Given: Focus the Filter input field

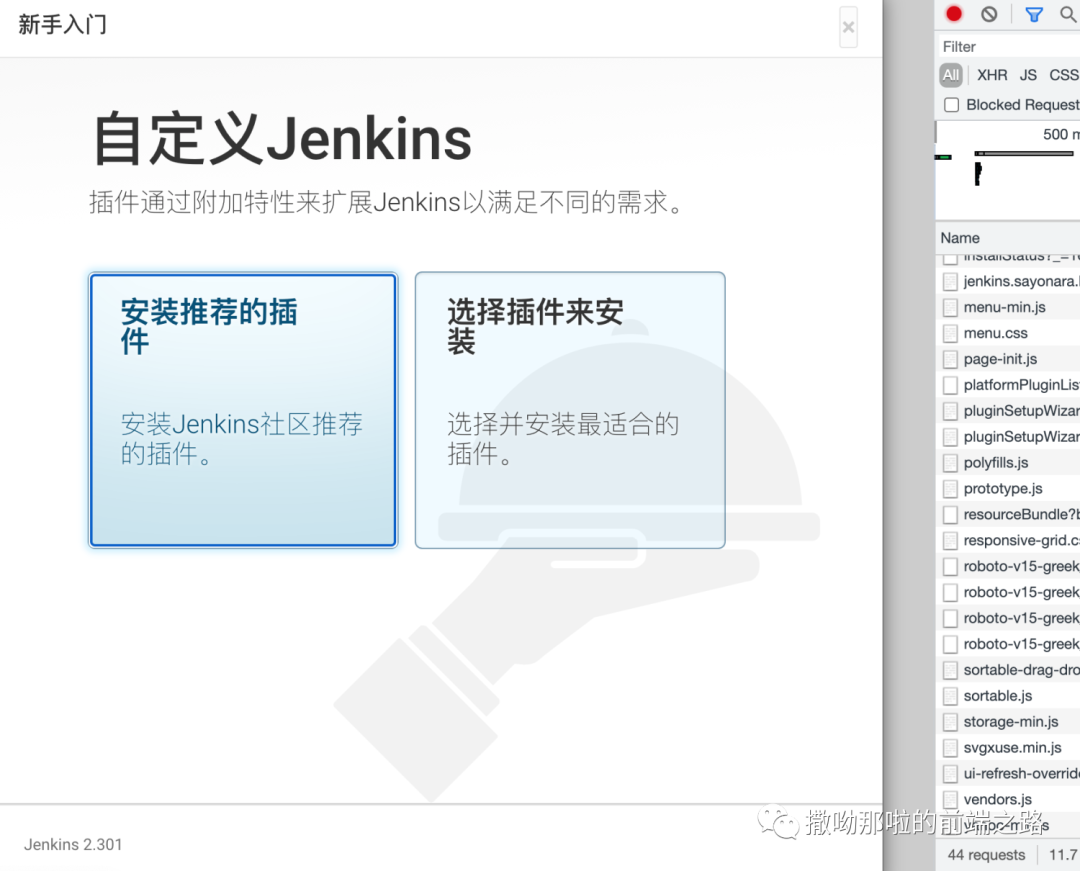Looking at the screenshot, I should point(1008,47).
